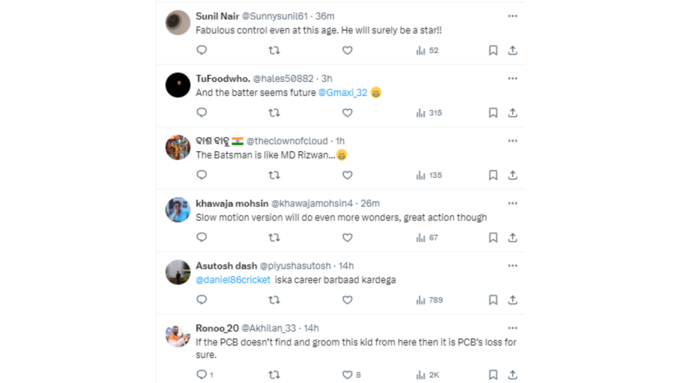View analytics showing 315 views
Screen dimensions: 680x383
point(429,113)
